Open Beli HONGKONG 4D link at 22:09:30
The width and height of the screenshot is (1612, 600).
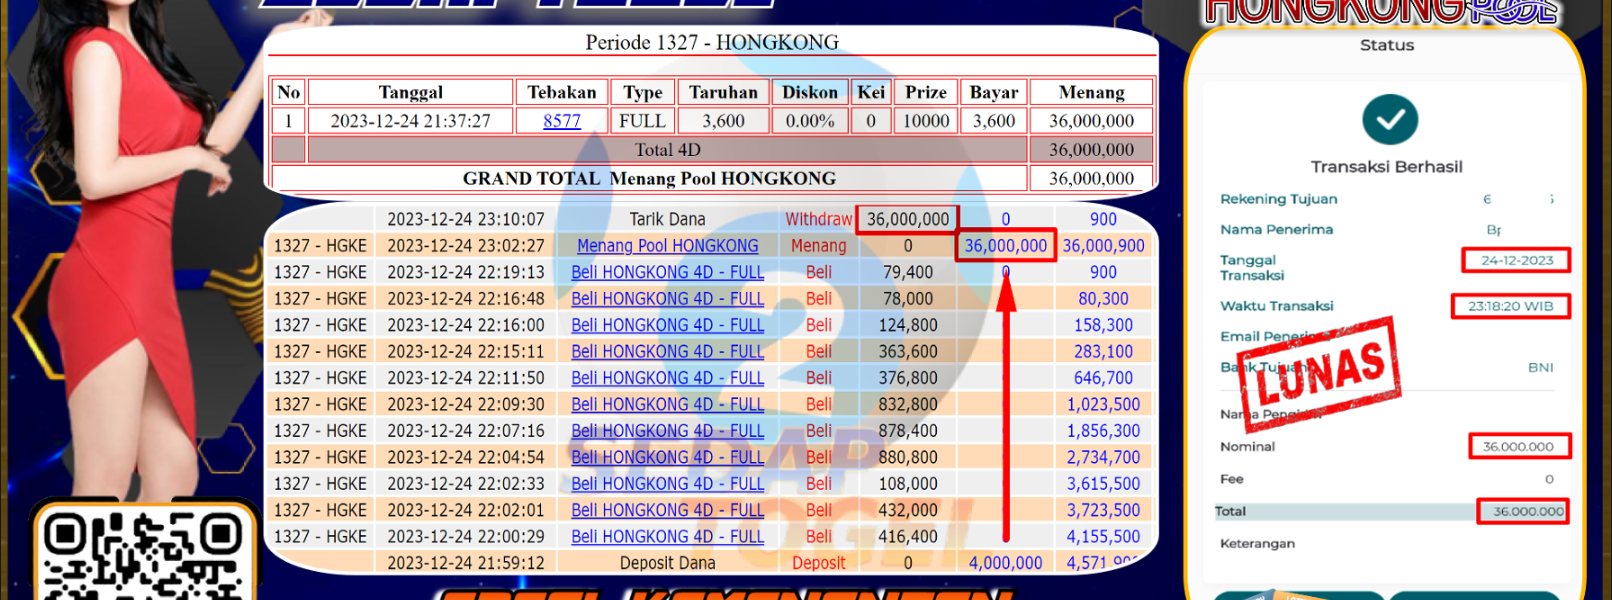pos(667,405)
